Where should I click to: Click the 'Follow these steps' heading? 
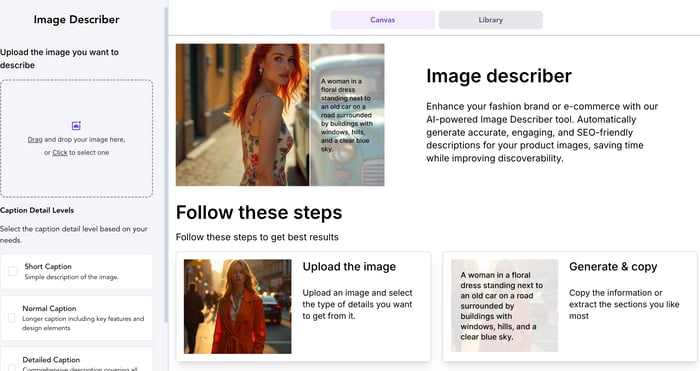259,213
